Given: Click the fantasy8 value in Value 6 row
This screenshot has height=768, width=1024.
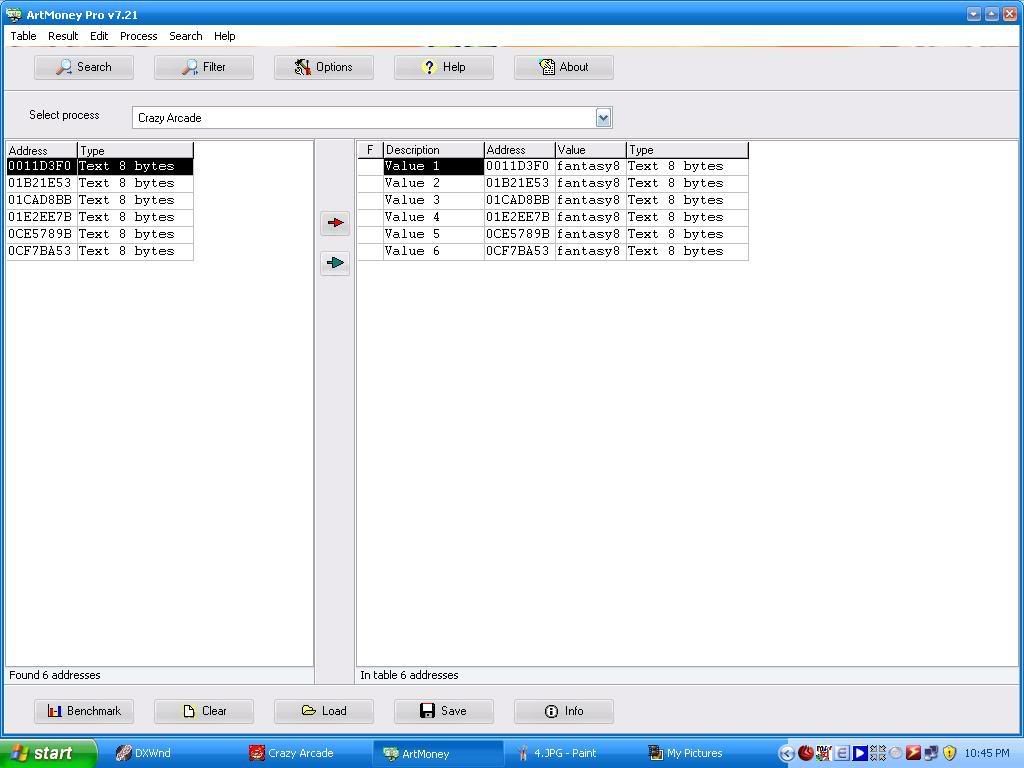Looking at the screenshot, I should pyautogui.click(x=590, y=251).
